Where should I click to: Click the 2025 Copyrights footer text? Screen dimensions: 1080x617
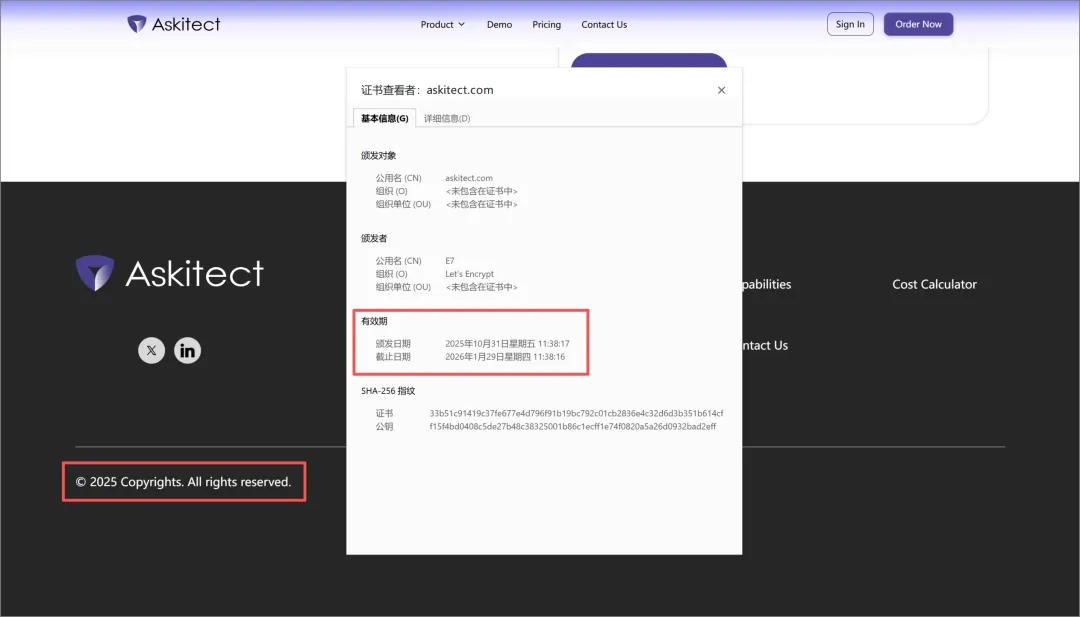point(183,482)
